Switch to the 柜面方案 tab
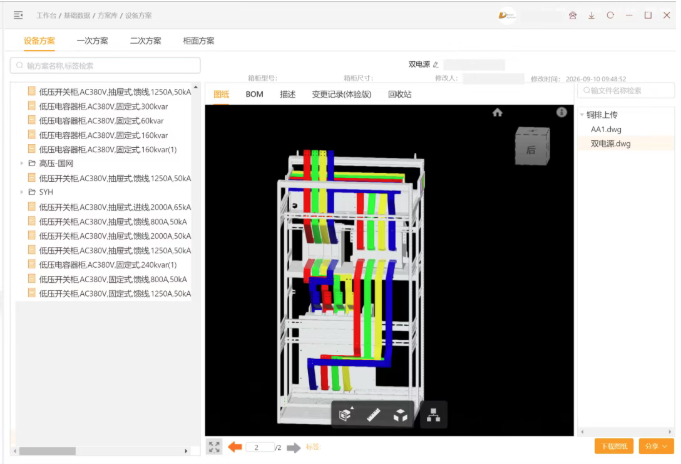 198,41
